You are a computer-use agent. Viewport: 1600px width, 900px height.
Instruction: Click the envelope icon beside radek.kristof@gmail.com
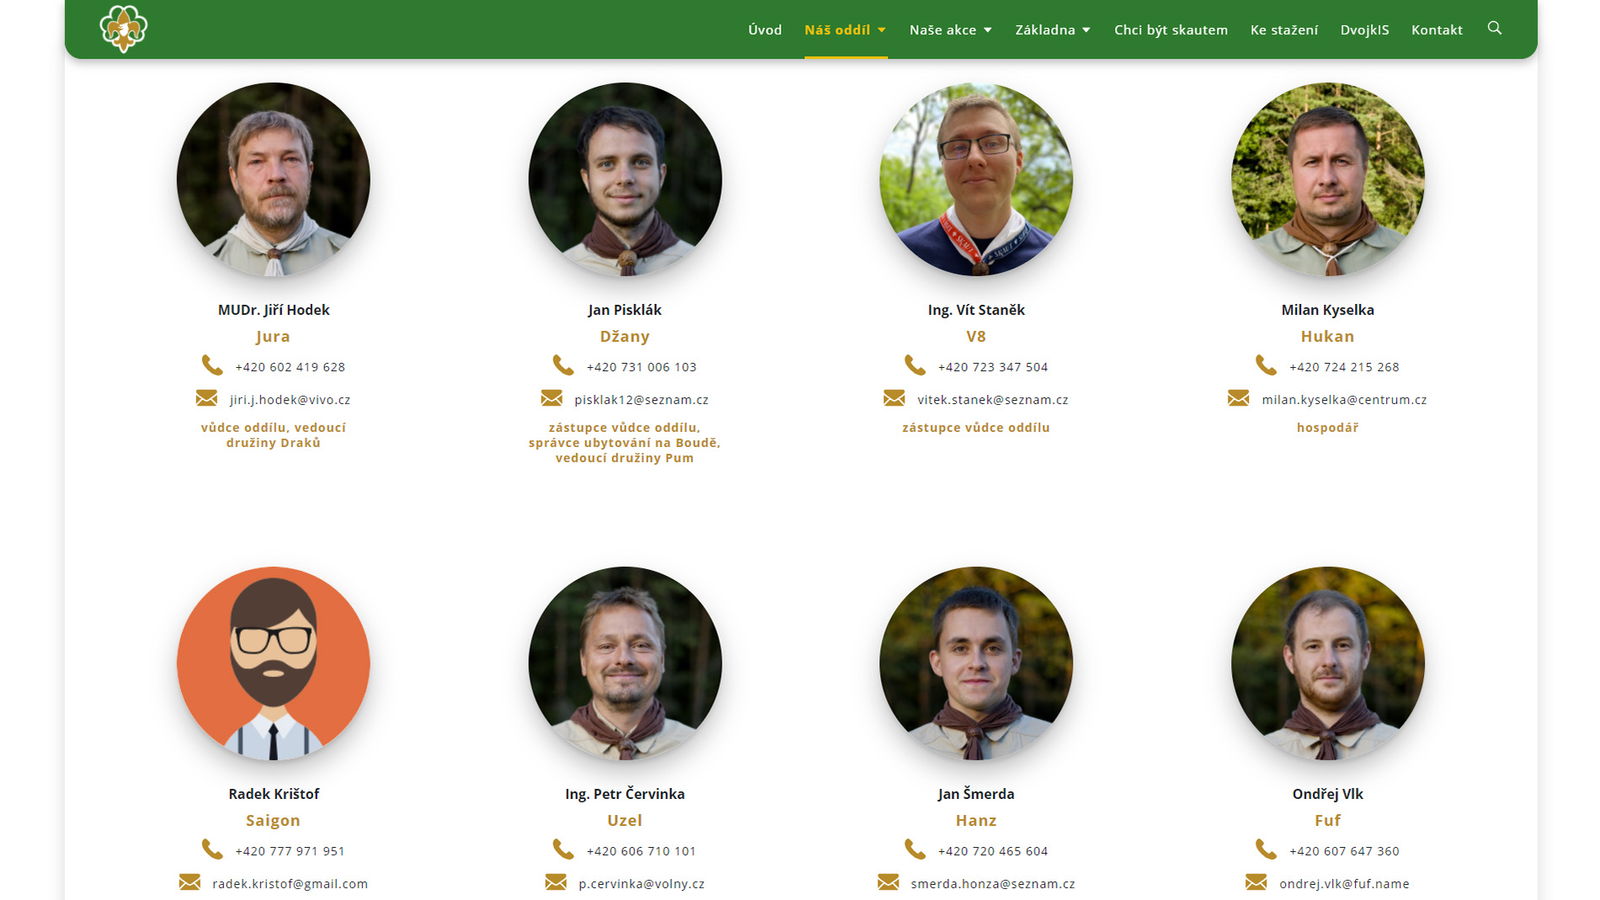click(x=190, y=882)
